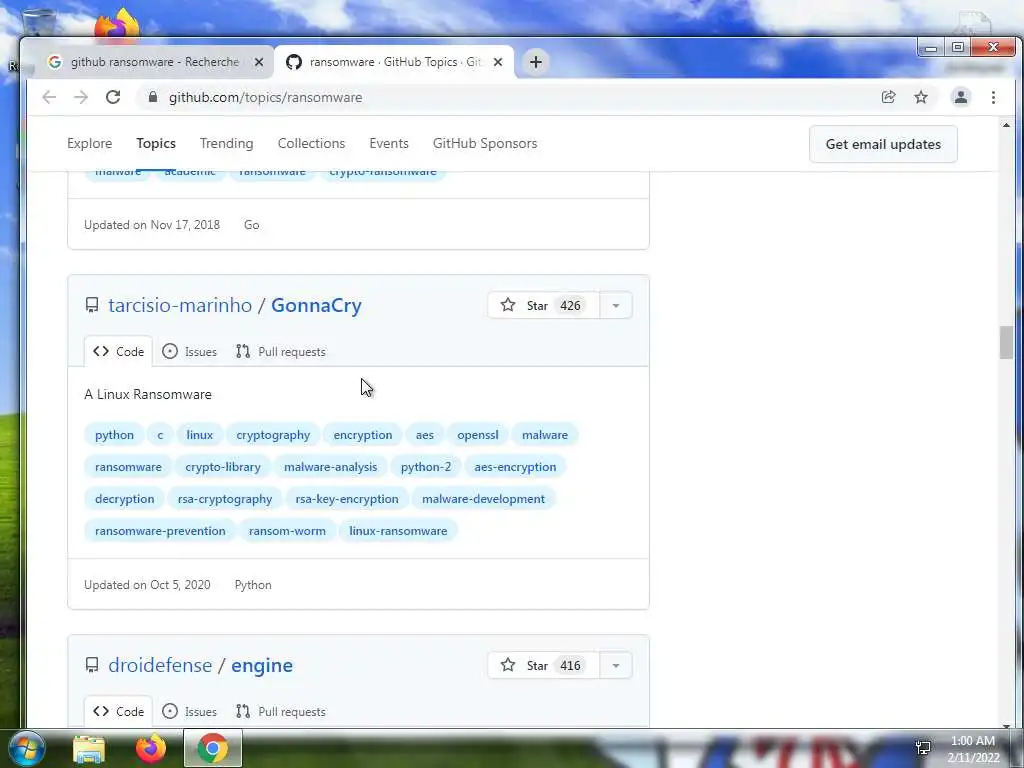
Task: Click the malware-analysis topic tag
Action: [x=330, y=467]
